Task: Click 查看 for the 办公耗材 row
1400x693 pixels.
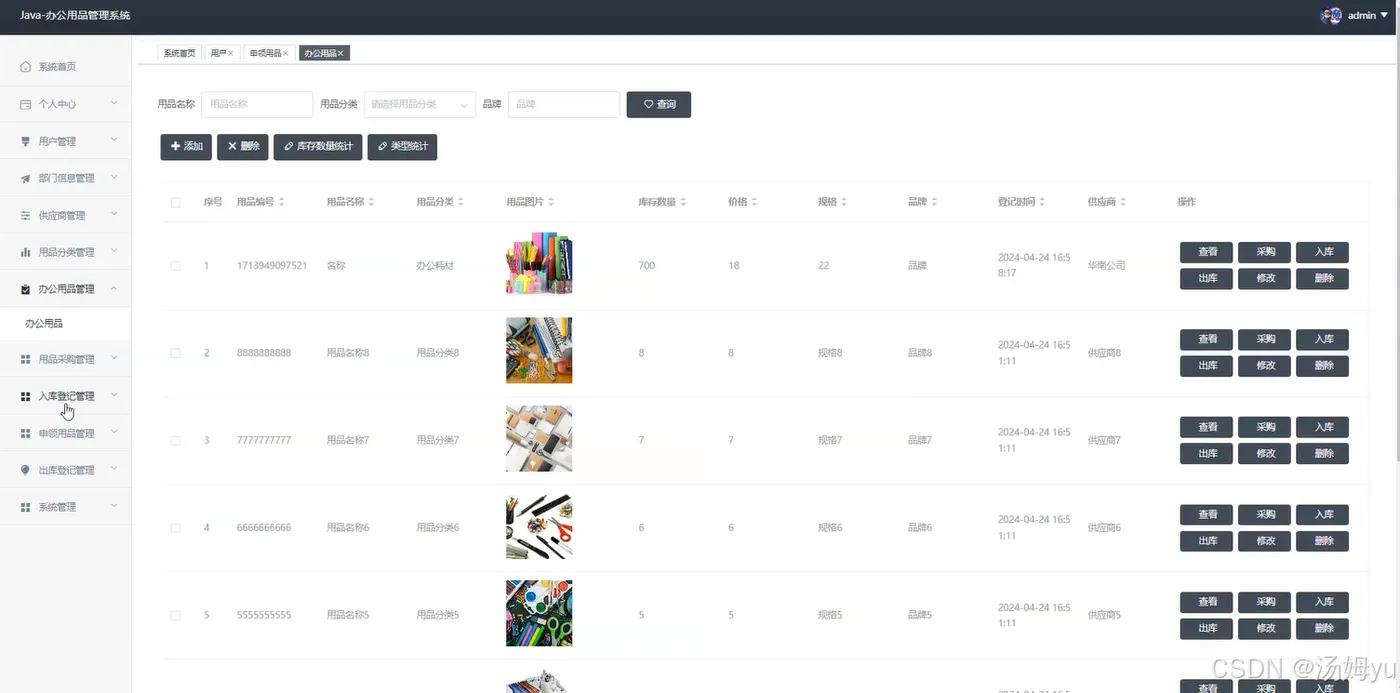Action: coord(1208,252)
